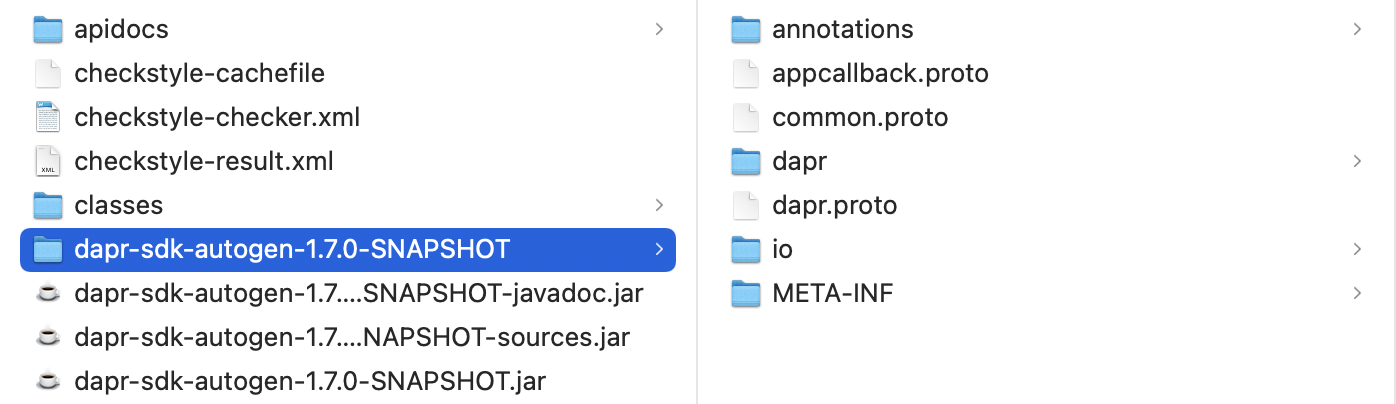
Task: Expand the classes folder chevron
Action: (659, 206)
